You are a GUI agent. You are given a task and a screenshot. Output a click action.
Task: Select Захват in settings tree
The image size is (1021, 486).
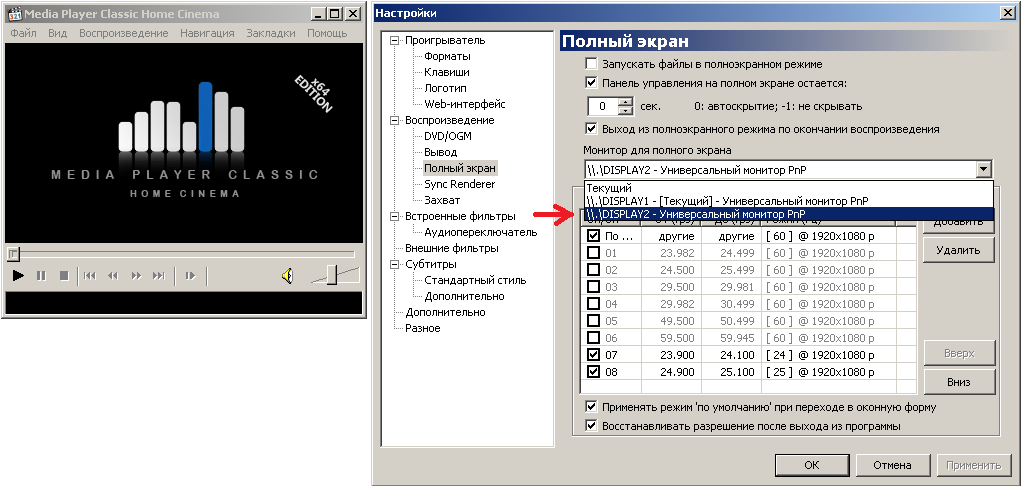pyautogui.click(x=442, y=200)
